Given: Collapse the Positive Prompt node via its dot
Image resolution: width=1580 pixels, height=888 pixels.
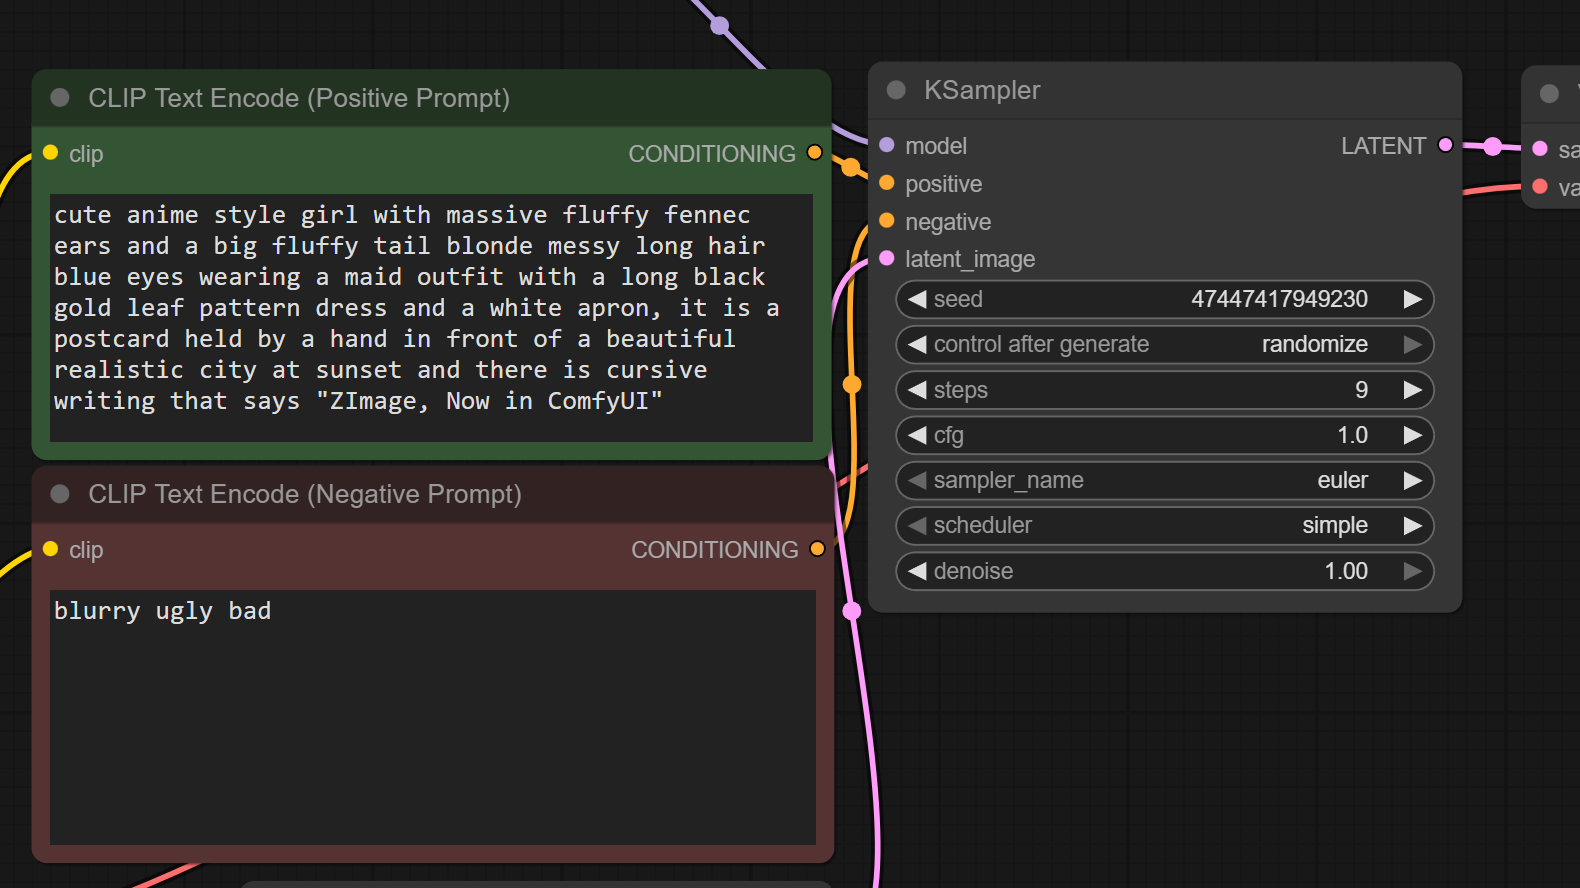Looking at the screenshot, I should point(60,98).
